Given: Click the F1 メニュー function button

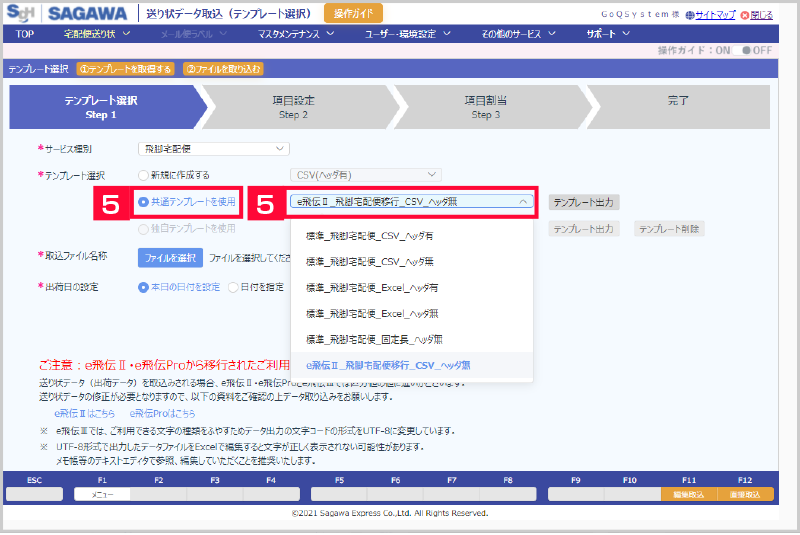Looking at the screenshot, I should coord(102,494).
